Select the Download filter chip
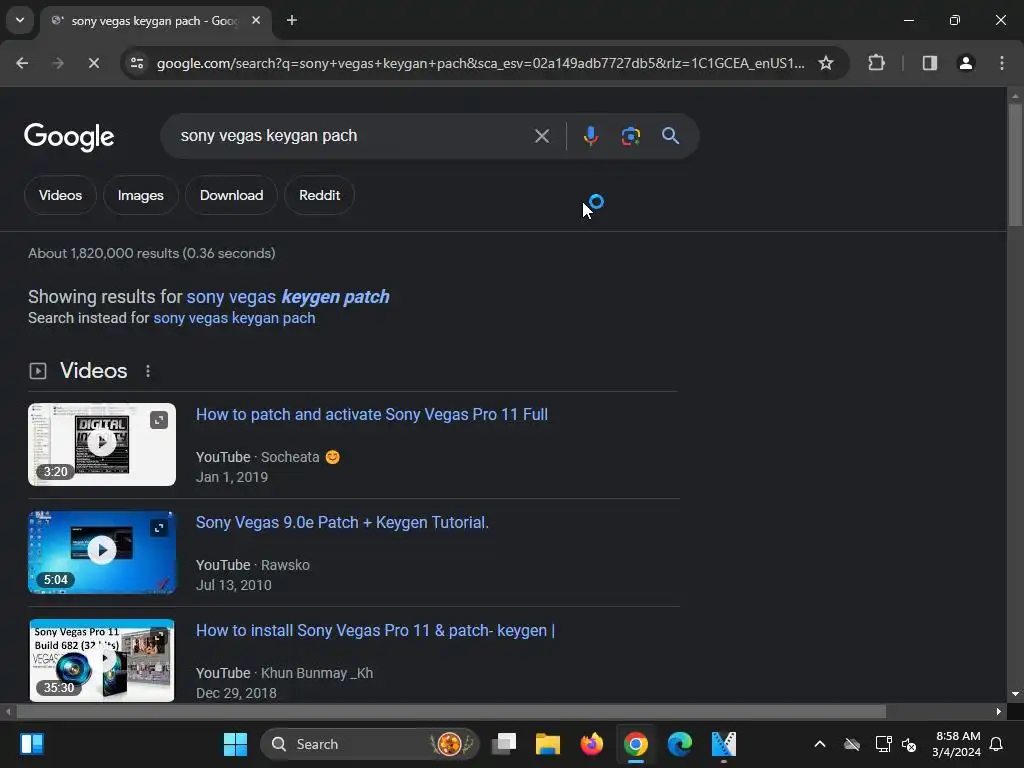1024x768 pixels. [231, 195]
